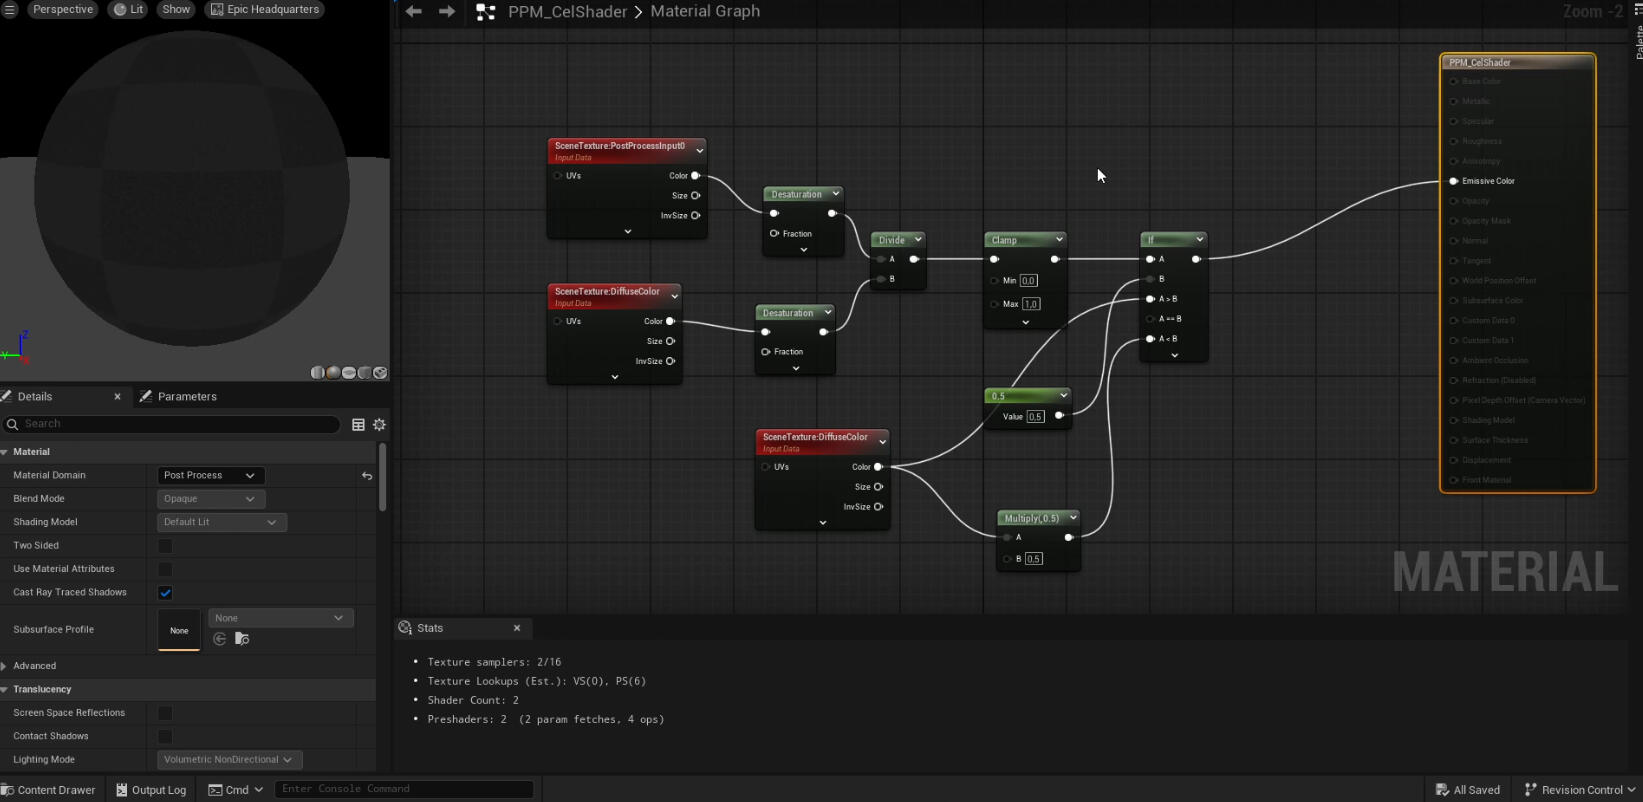Enable the Two Sided checkbox

165,546
